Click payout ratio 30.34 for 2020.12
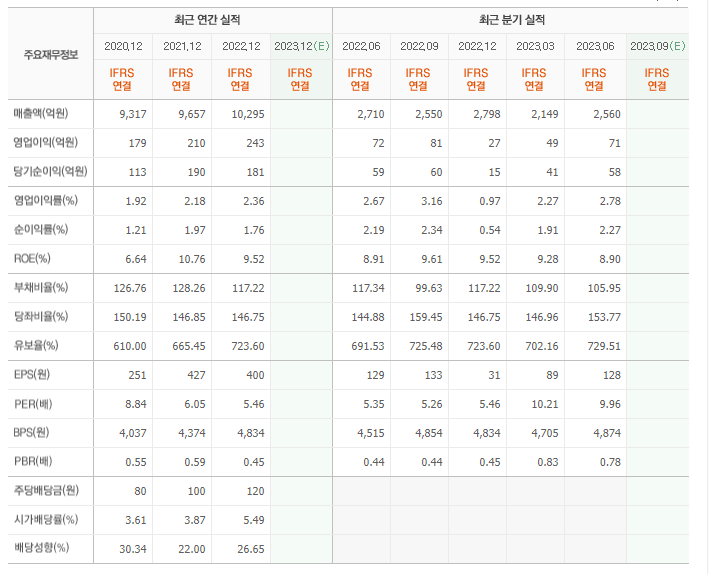 point(133,549)
